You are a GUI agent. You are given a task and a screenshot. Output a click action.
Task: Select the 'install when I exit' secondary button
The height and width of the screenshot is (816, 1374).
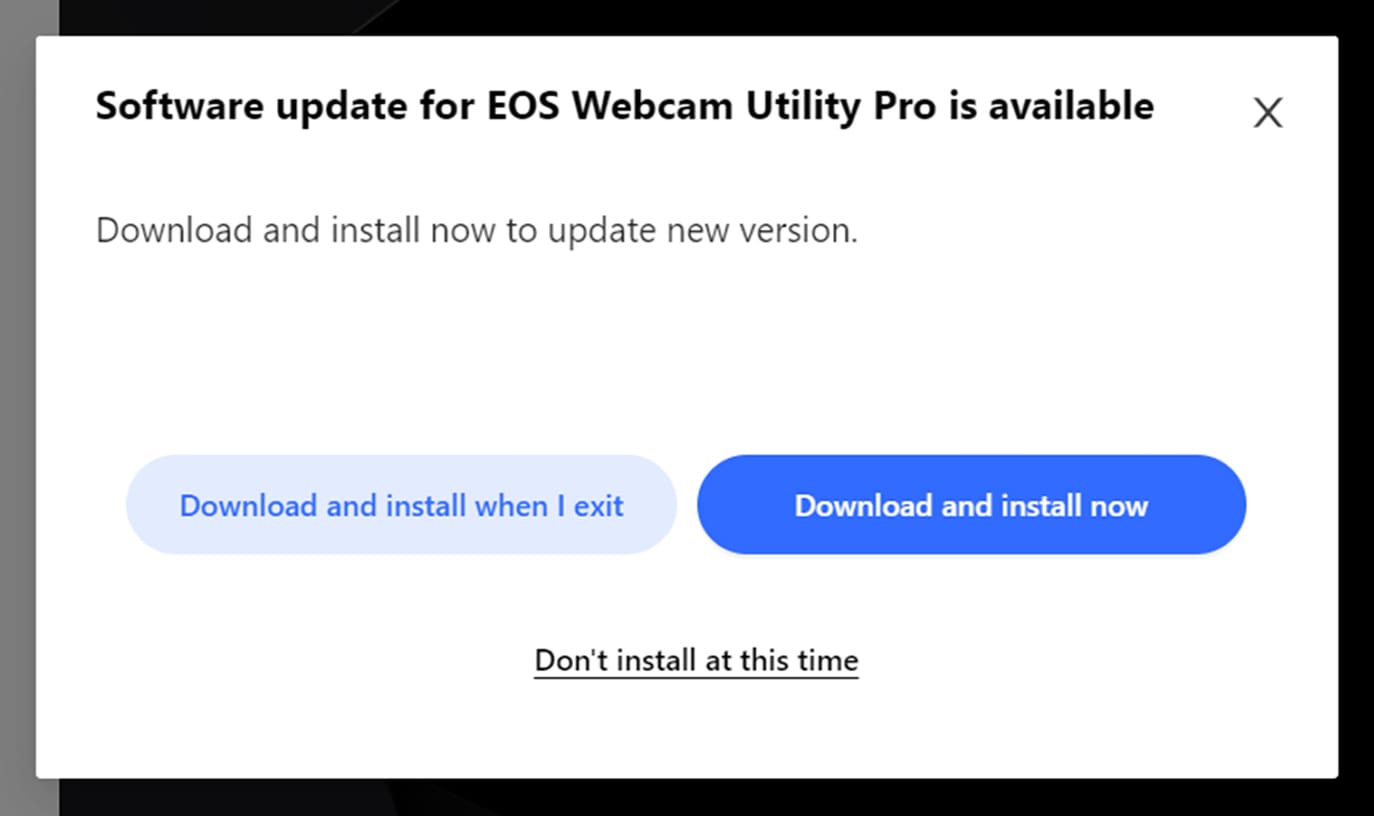pos(401,505)
